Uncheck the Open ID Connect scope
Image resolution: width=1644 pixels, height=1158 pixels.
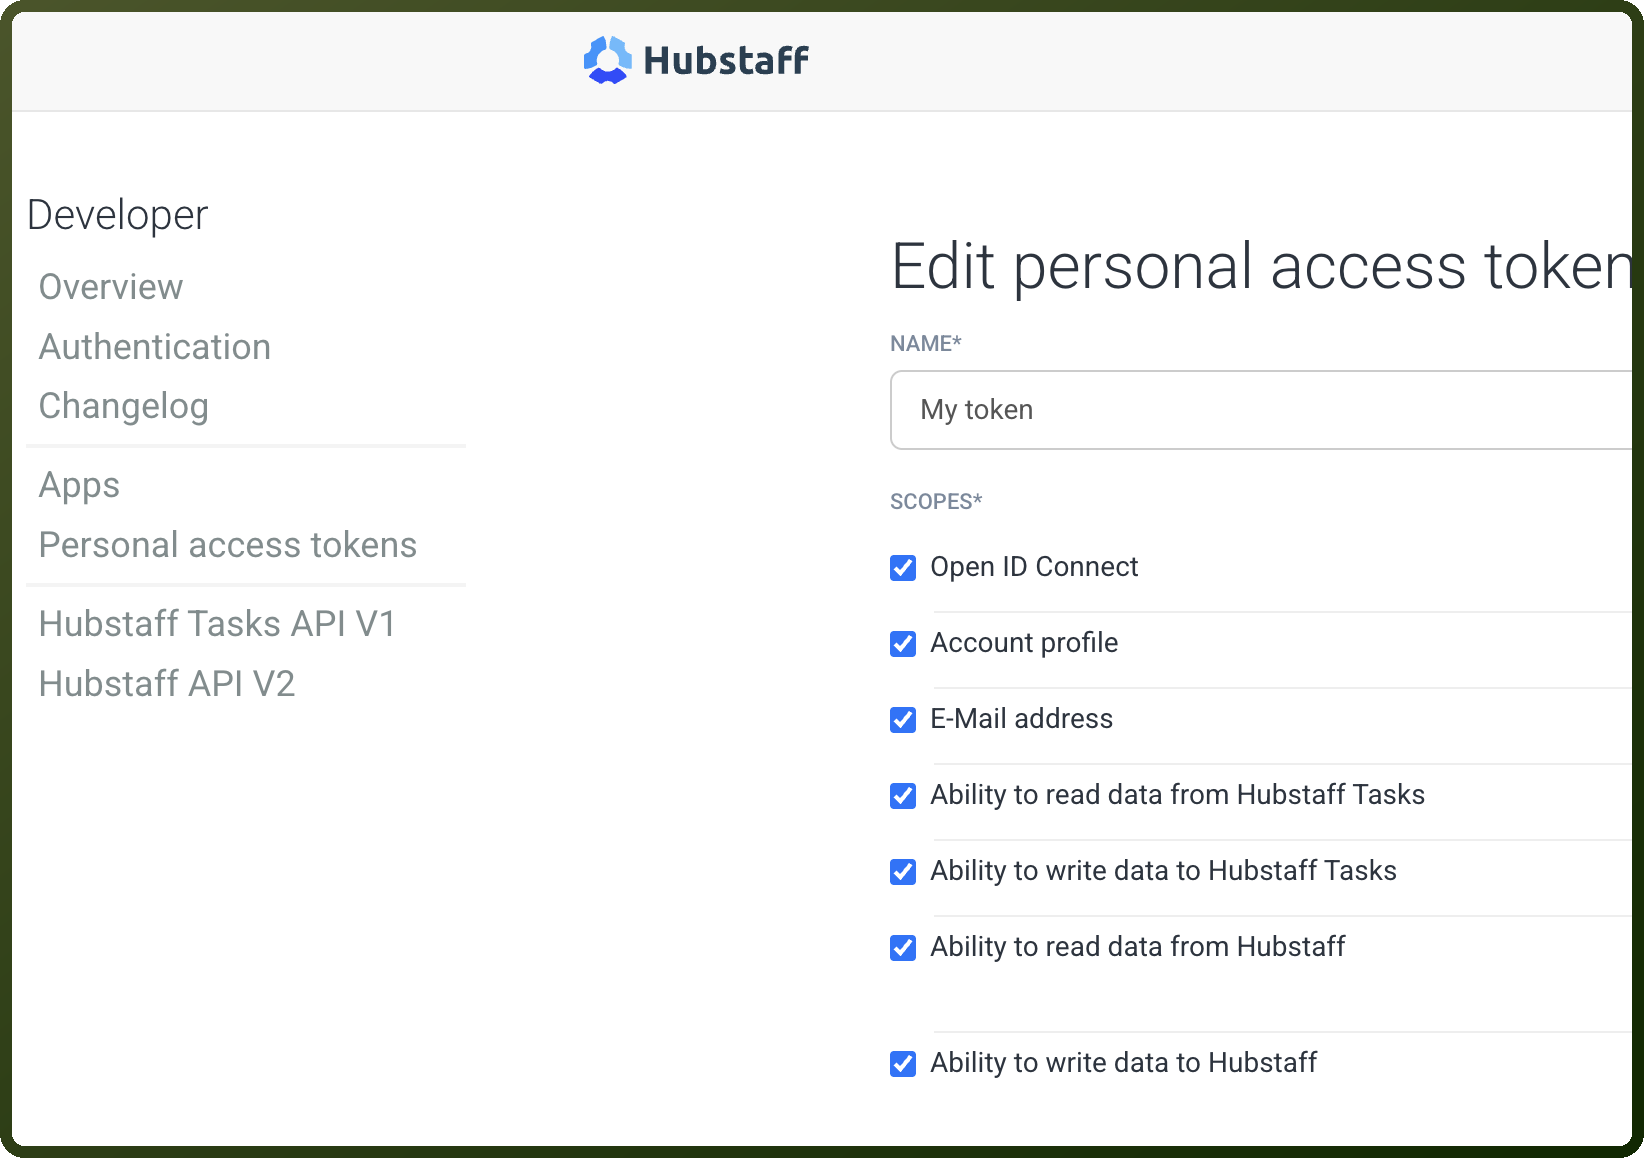click(903, 568)
